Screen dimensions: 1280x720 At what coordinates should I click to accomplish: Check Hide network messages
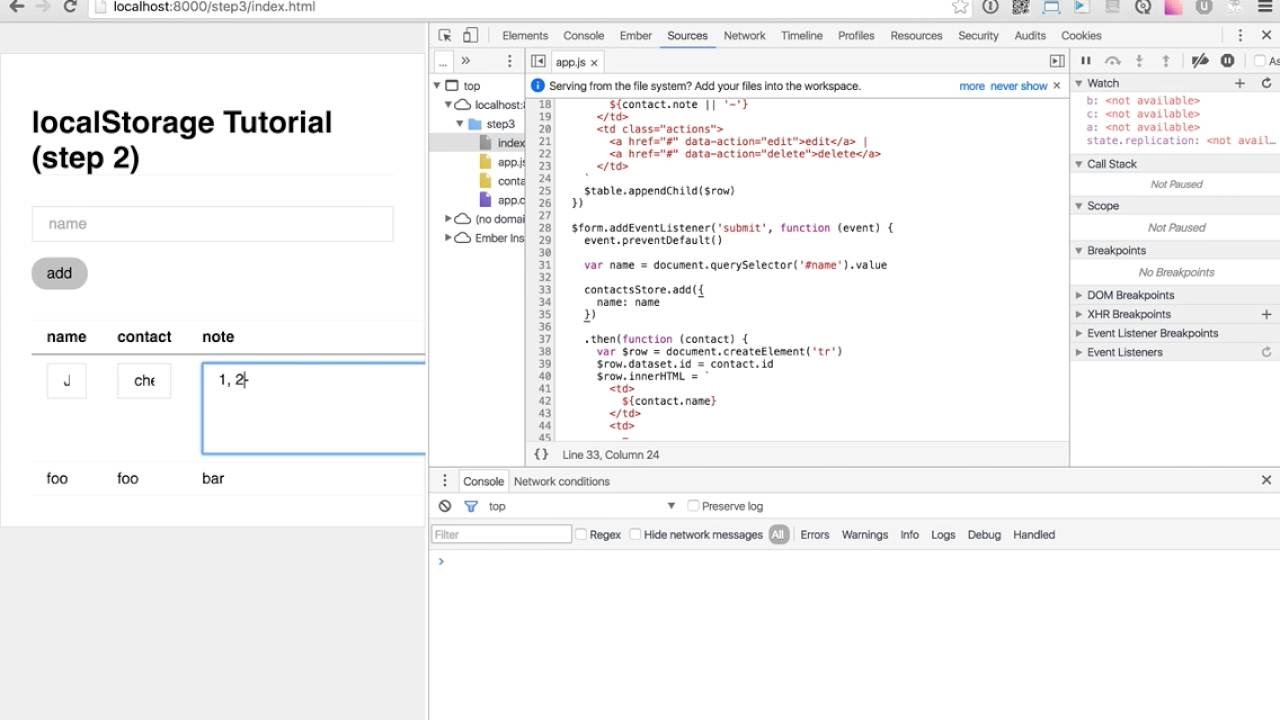635,535
